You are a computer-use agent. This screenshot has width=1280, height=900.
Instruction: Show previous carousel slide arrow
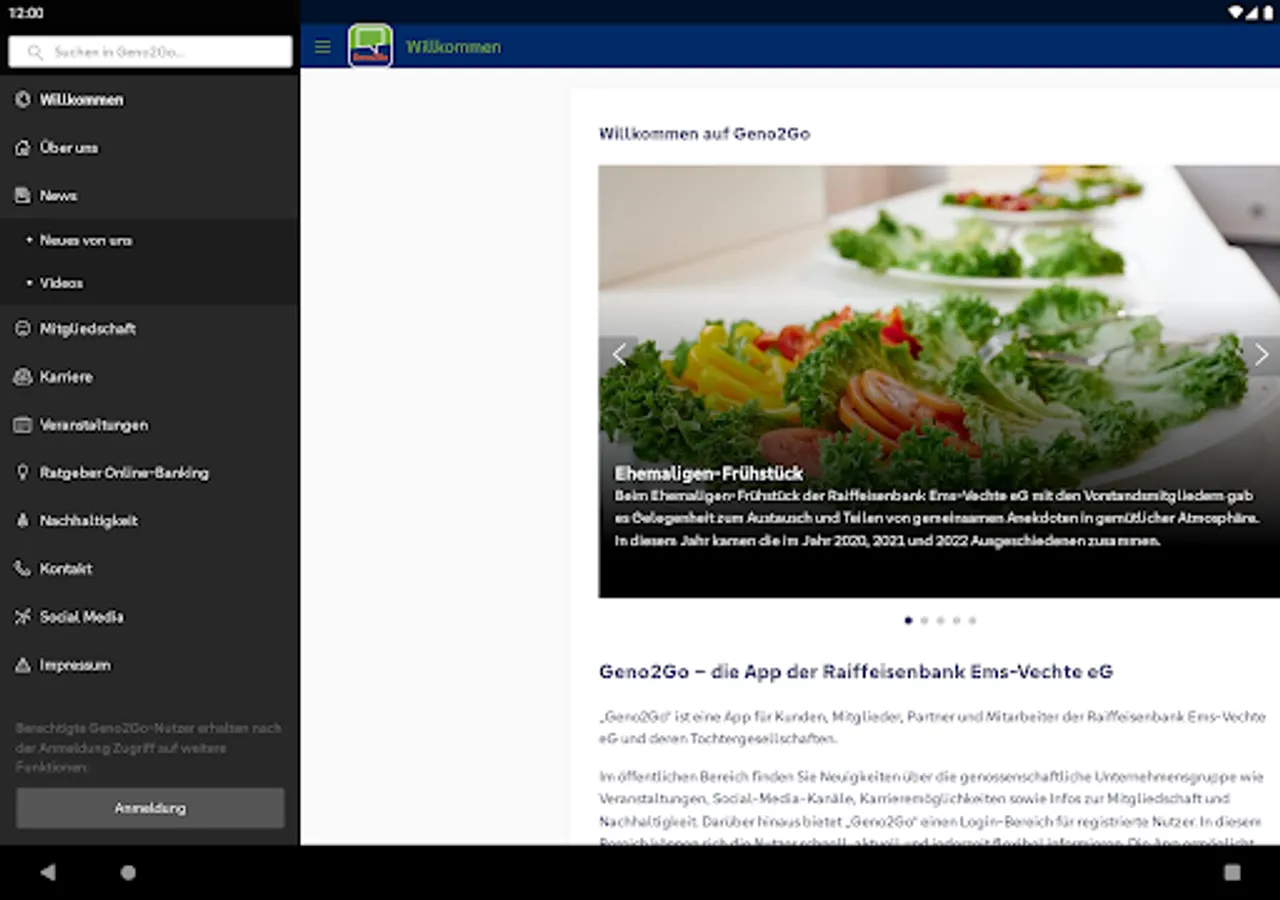click(619, 355)
